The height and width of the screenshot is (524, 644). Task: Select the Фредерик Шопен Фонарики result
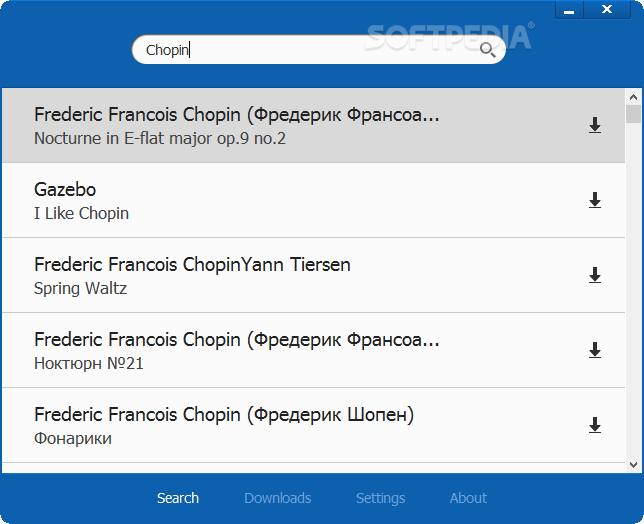pos(313,425)
